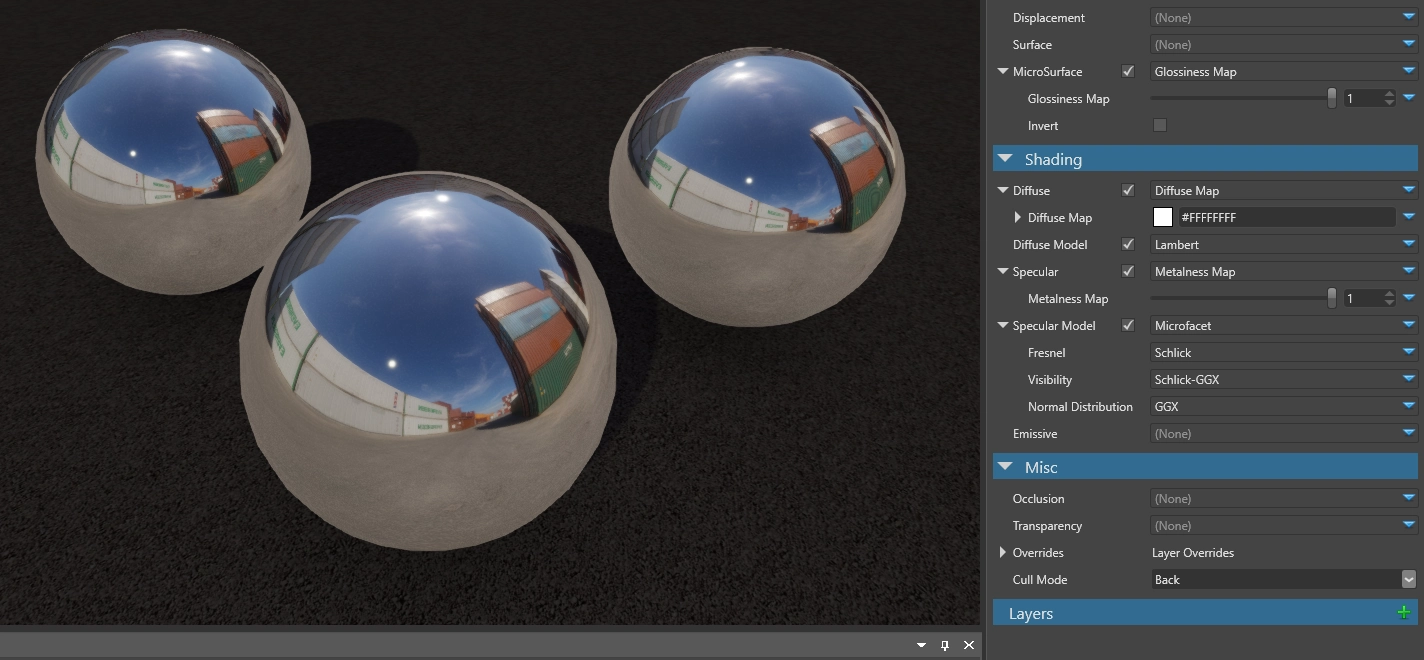This screenshot has width=1424, height=660.
Task: Toggle the Diffuse checkbox off
Action: [1128, 190]
